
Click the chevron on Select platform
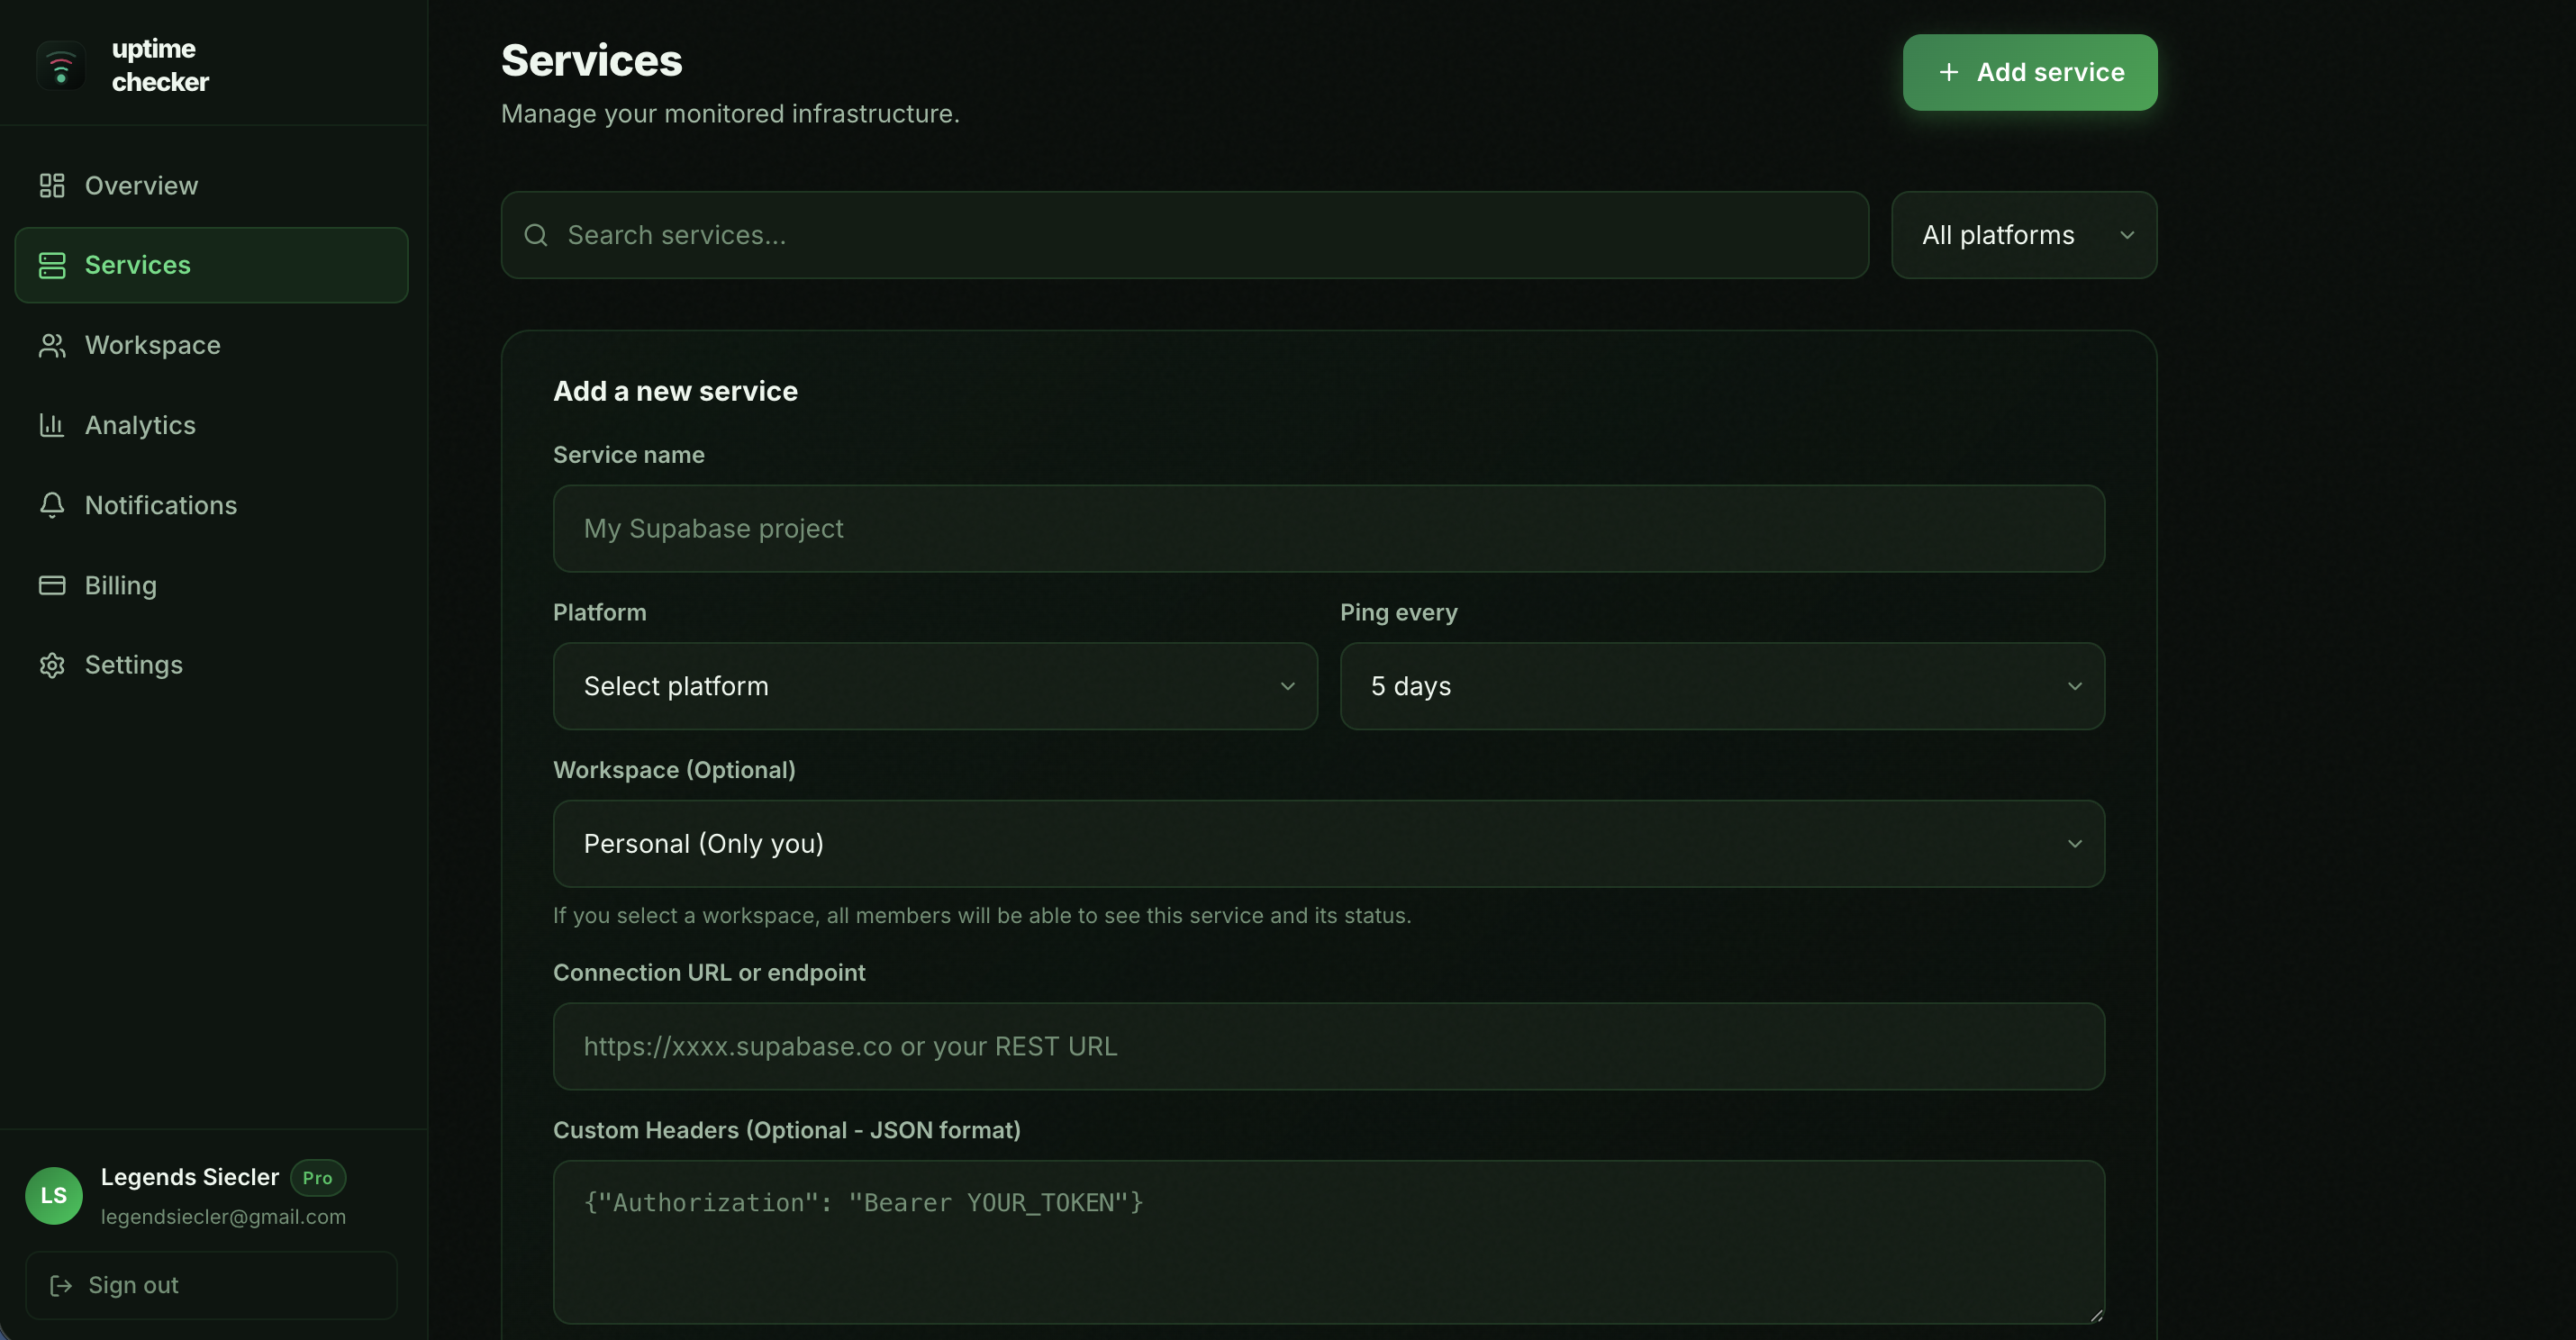click(1288, 686)
